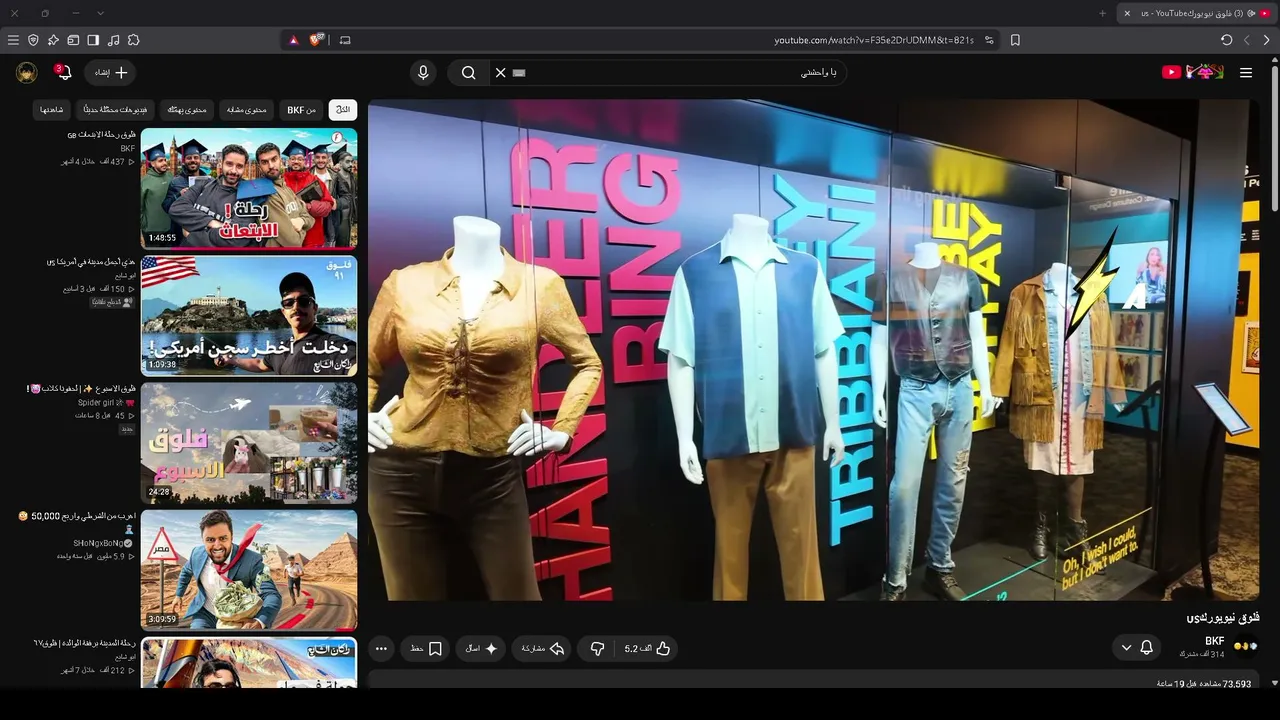The image size is (1280, 720).
Task: Open the فلوق الاسبوع video thumbnail
Action: point(249,442)
